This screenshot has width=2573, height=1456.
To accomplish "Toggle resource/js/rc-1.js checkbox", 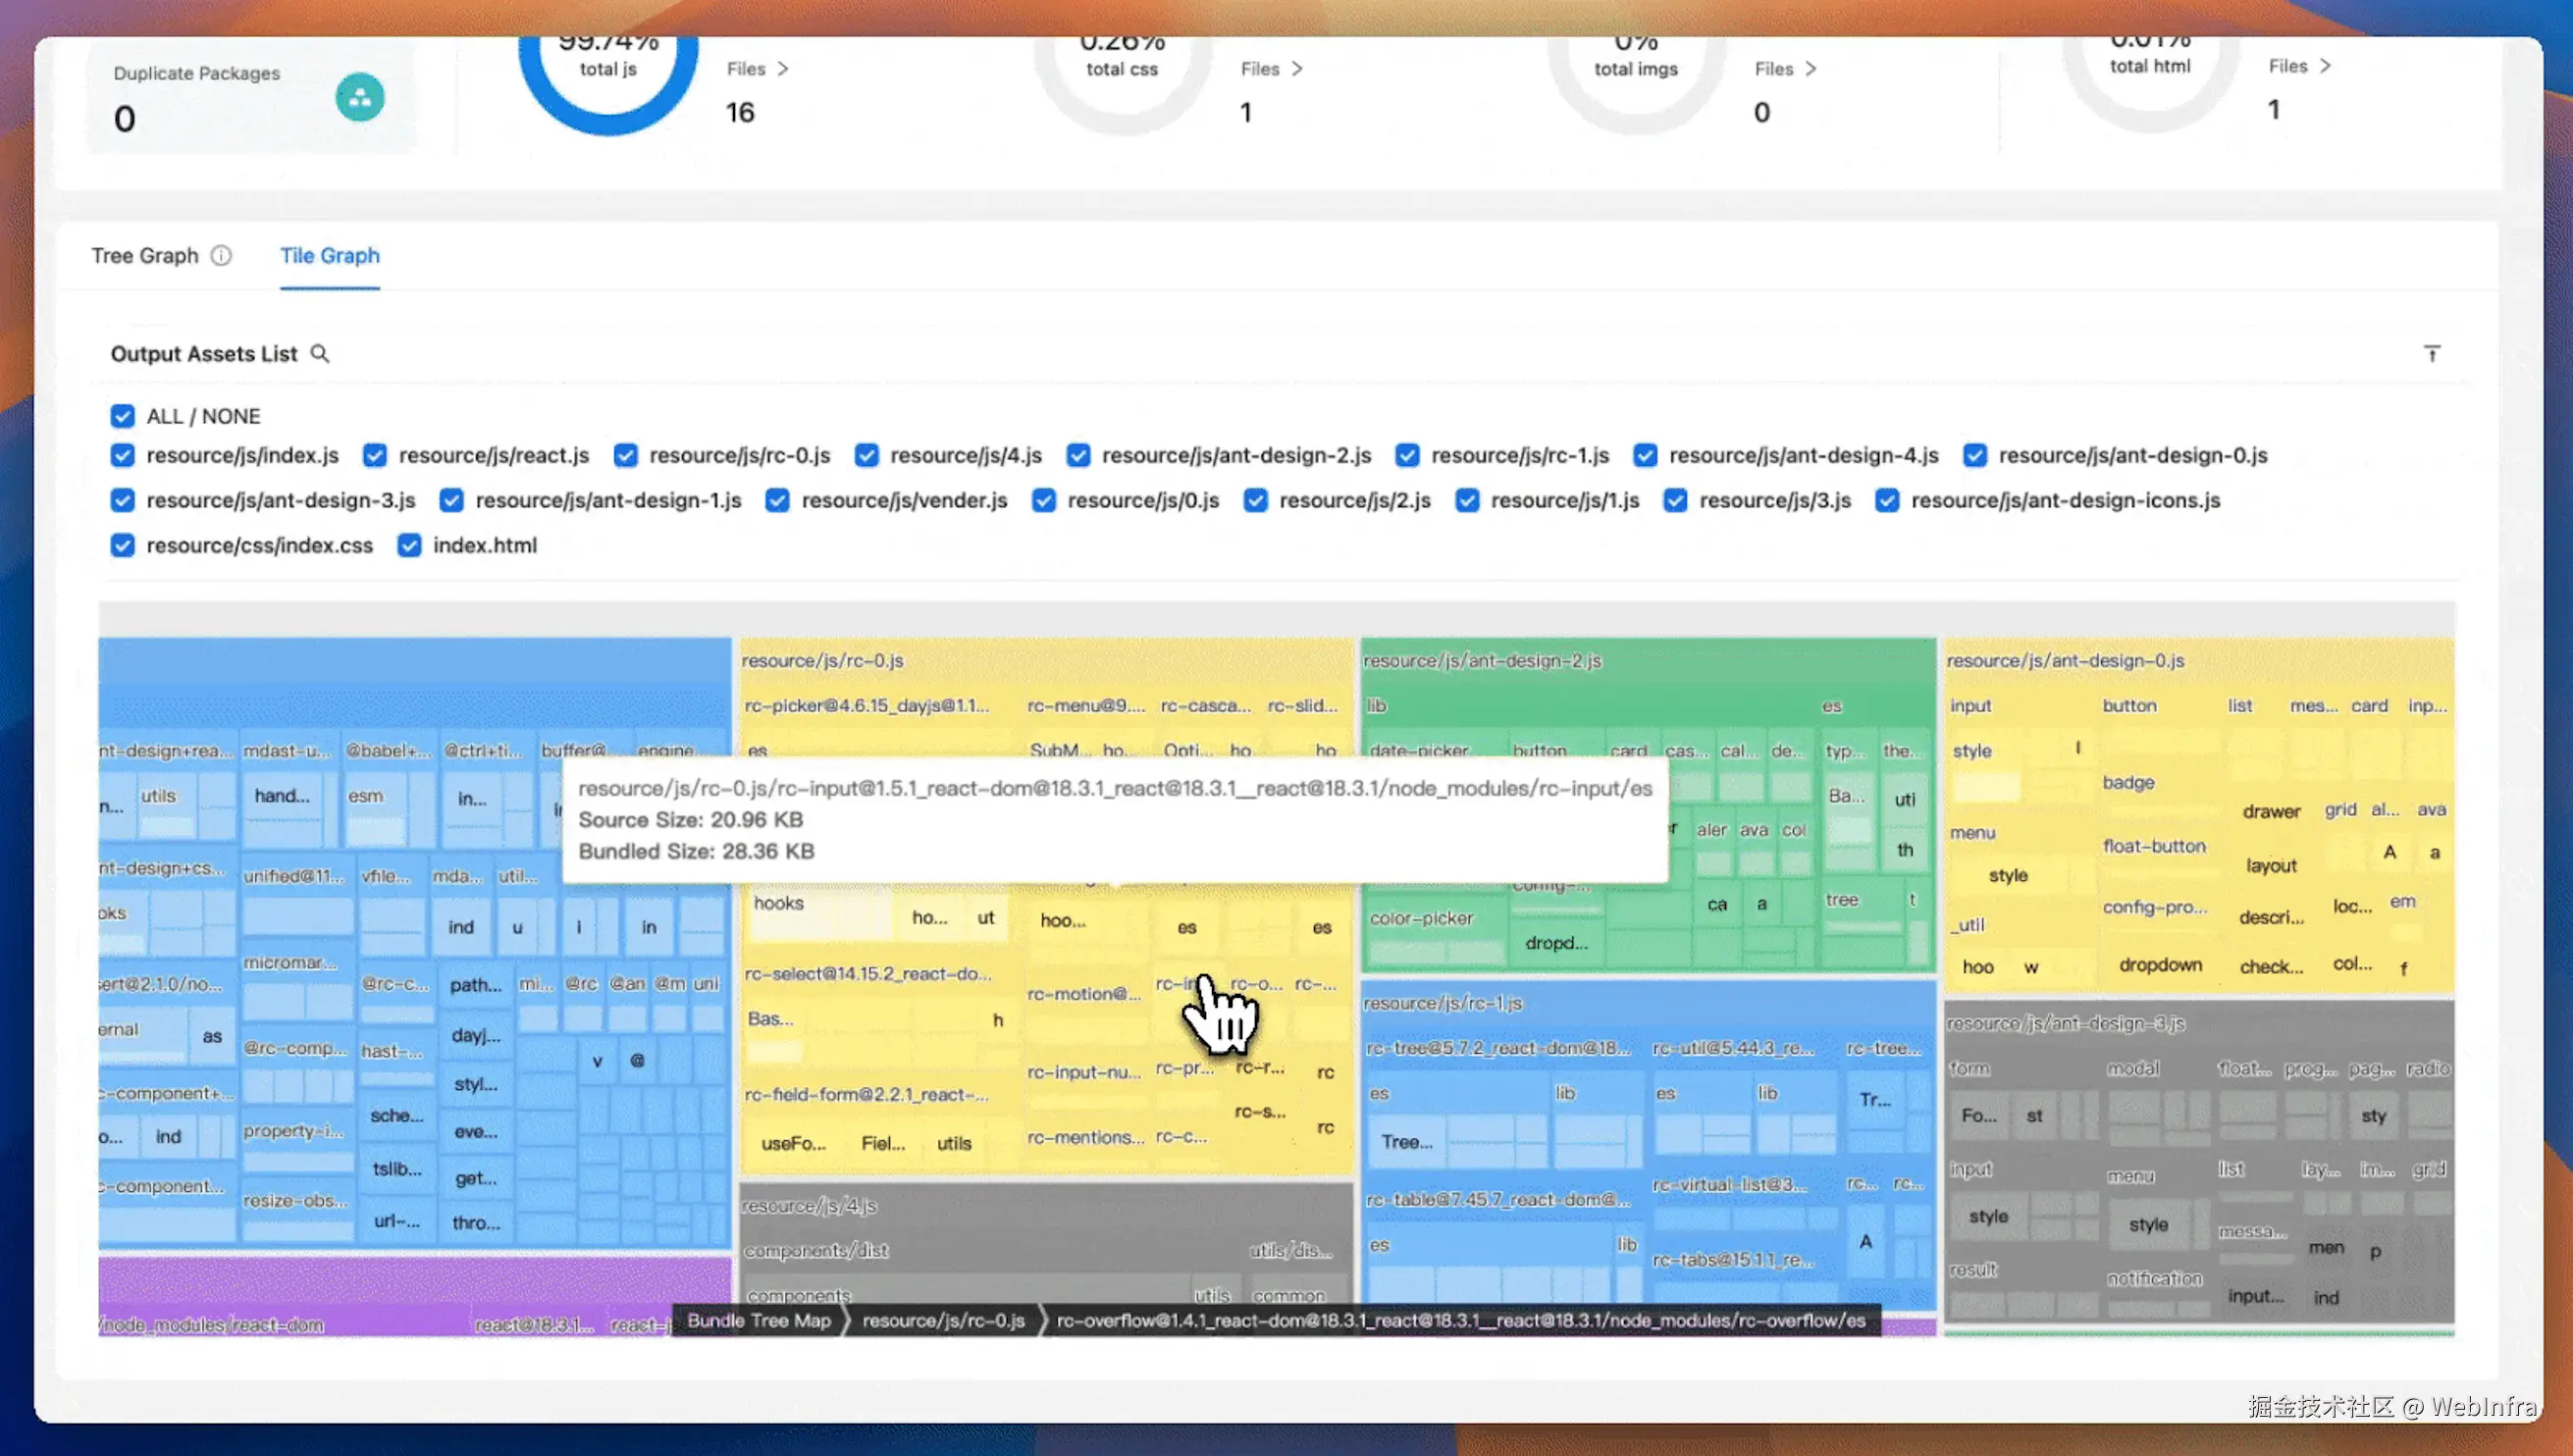I will [x=1407, y=455].
